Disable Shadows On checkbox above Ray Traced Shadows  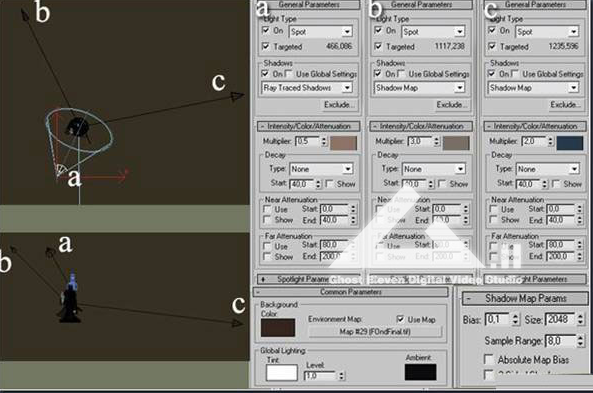tap(265, 73)
